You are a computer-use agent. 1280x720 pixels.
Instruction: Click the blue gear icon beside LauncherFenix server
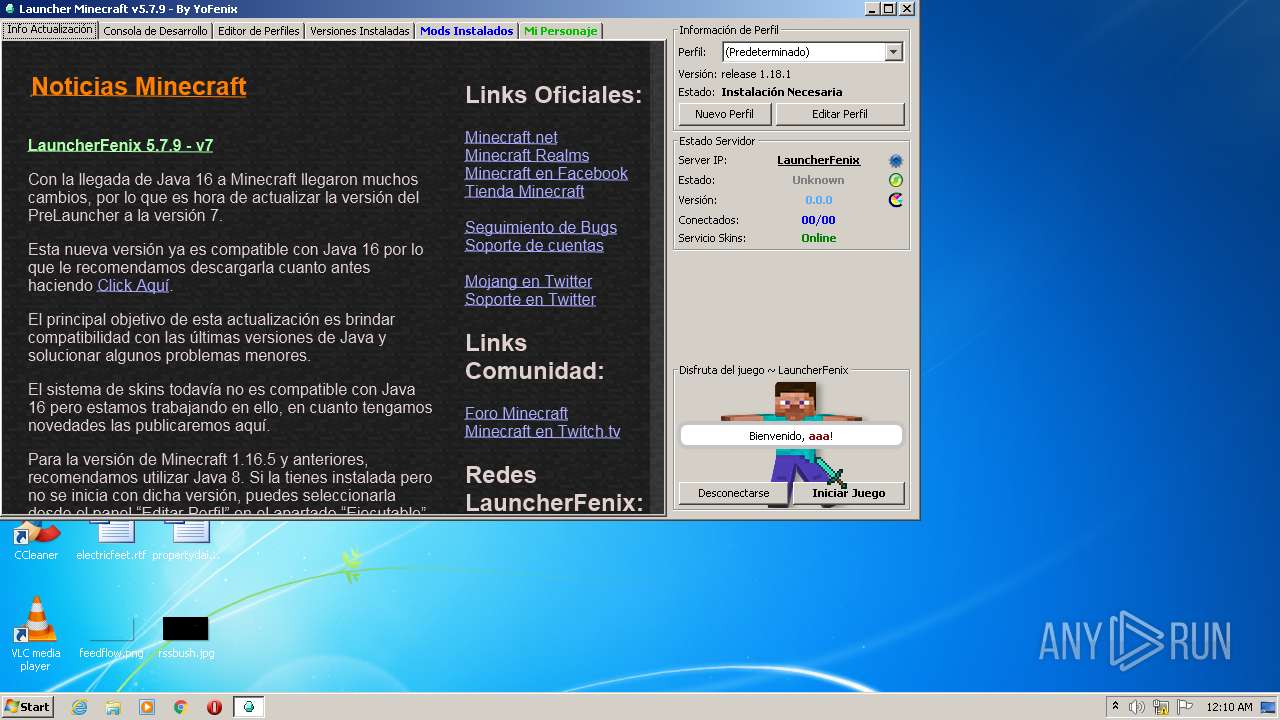coord(896,161)
